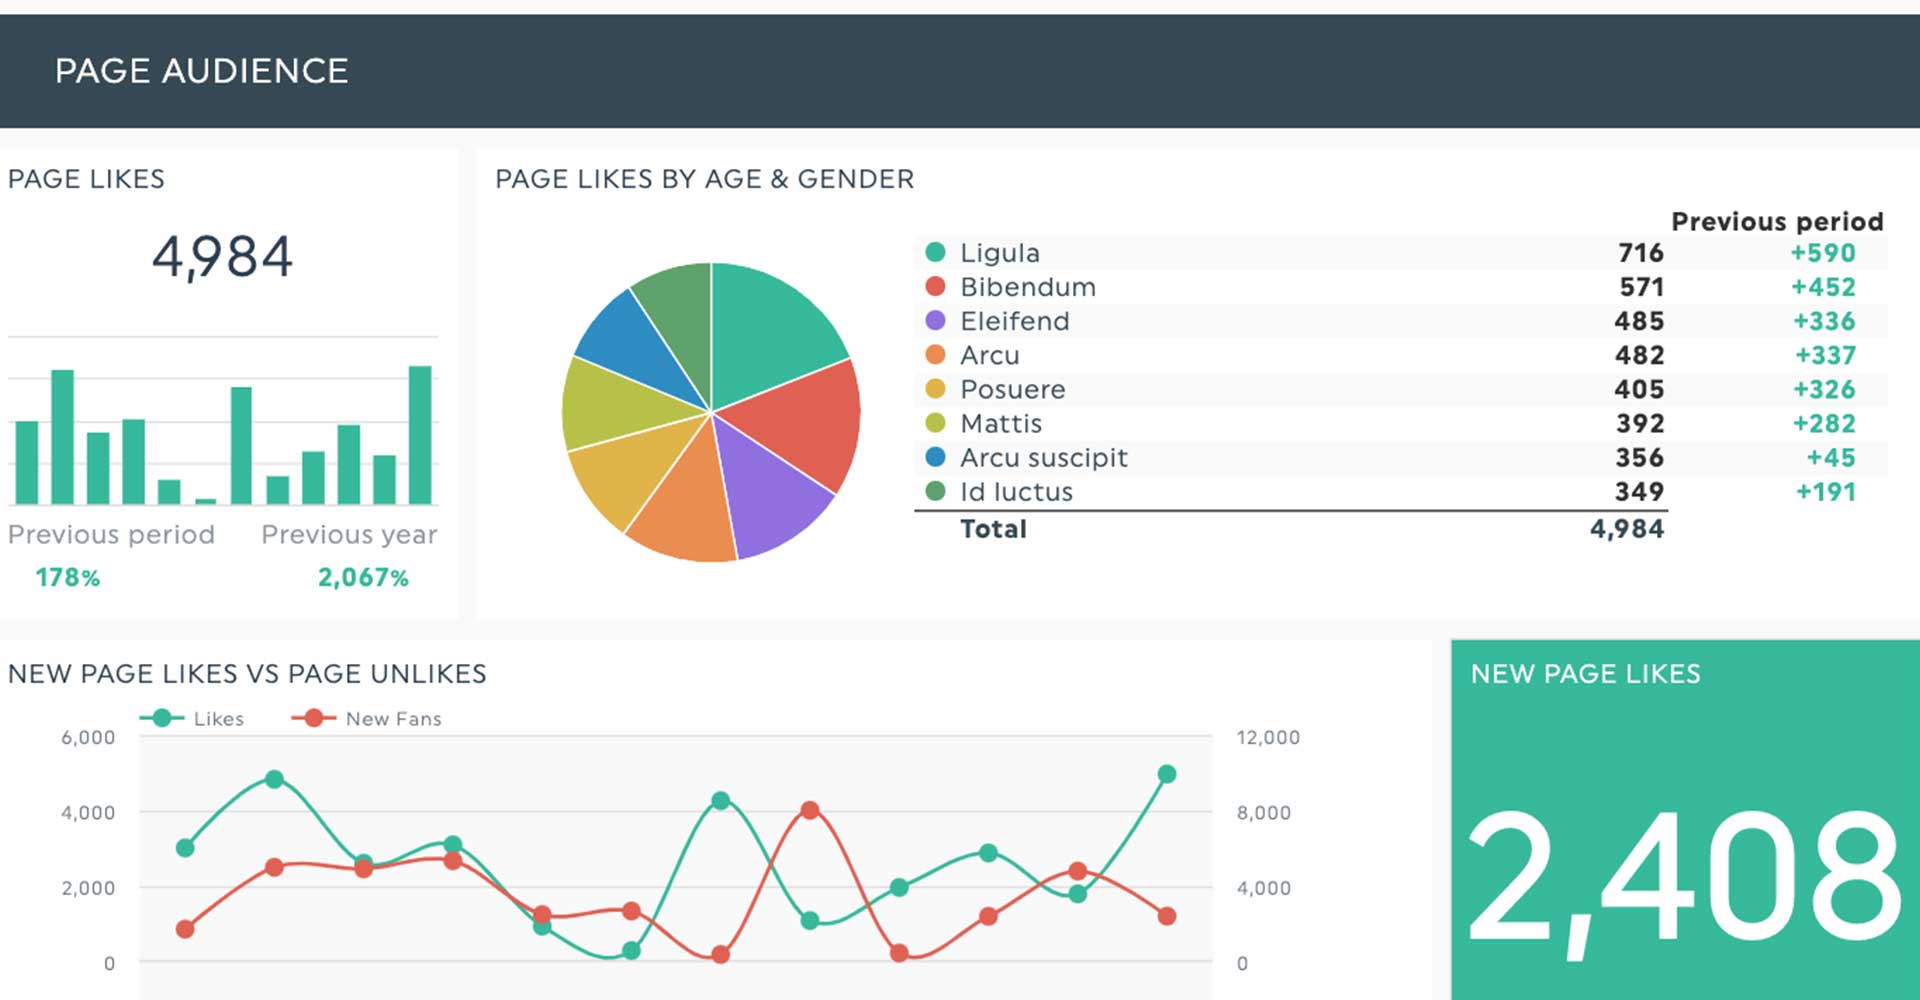Click the Previous period column header
This screenshot has width=1920, height=1000.
[1777, 221]
